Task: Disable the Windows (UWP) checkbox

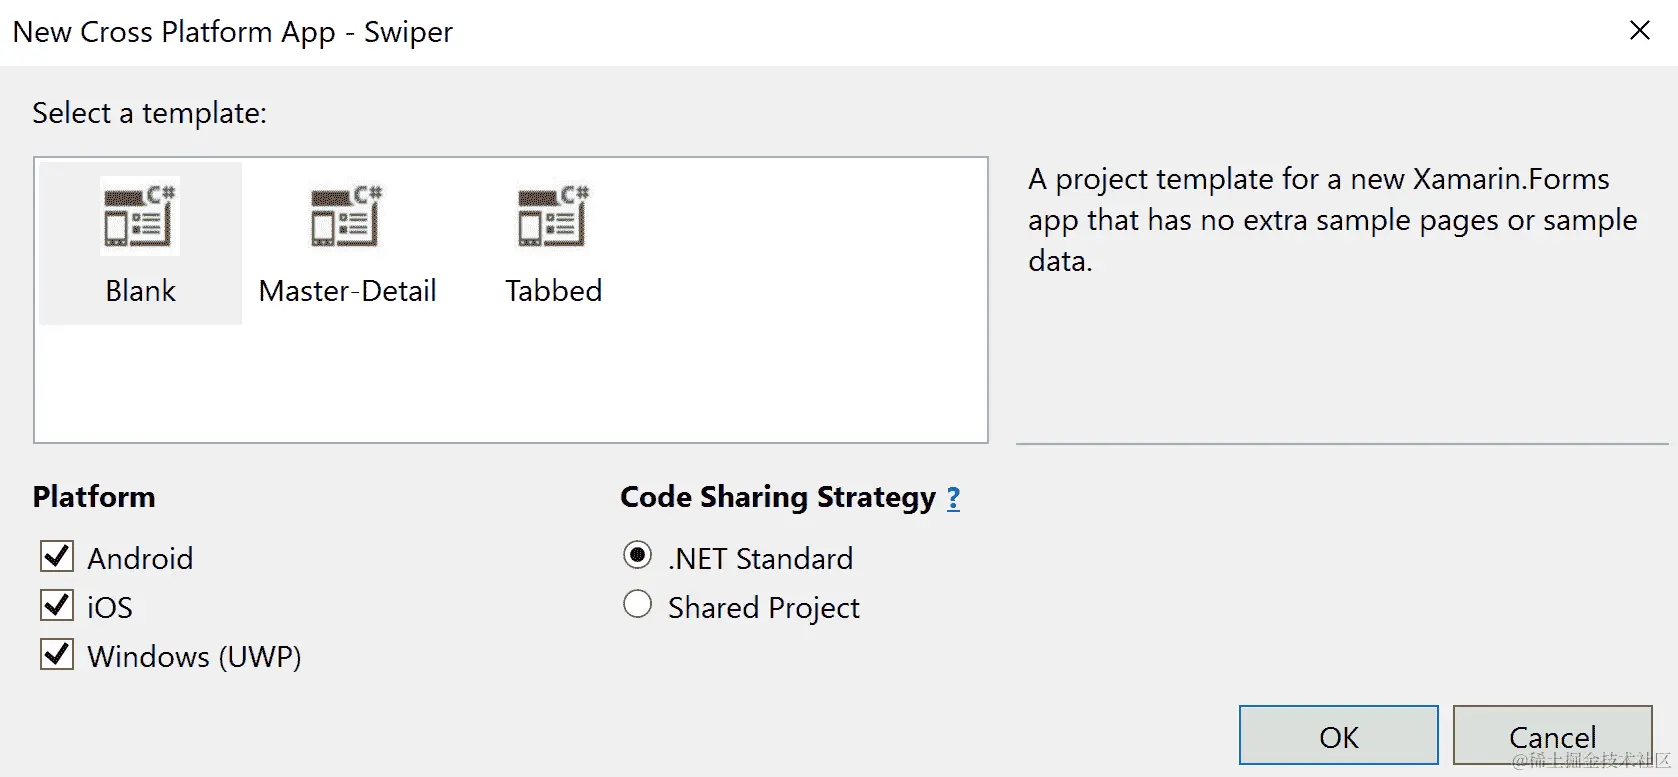Action: click(57, 654)
